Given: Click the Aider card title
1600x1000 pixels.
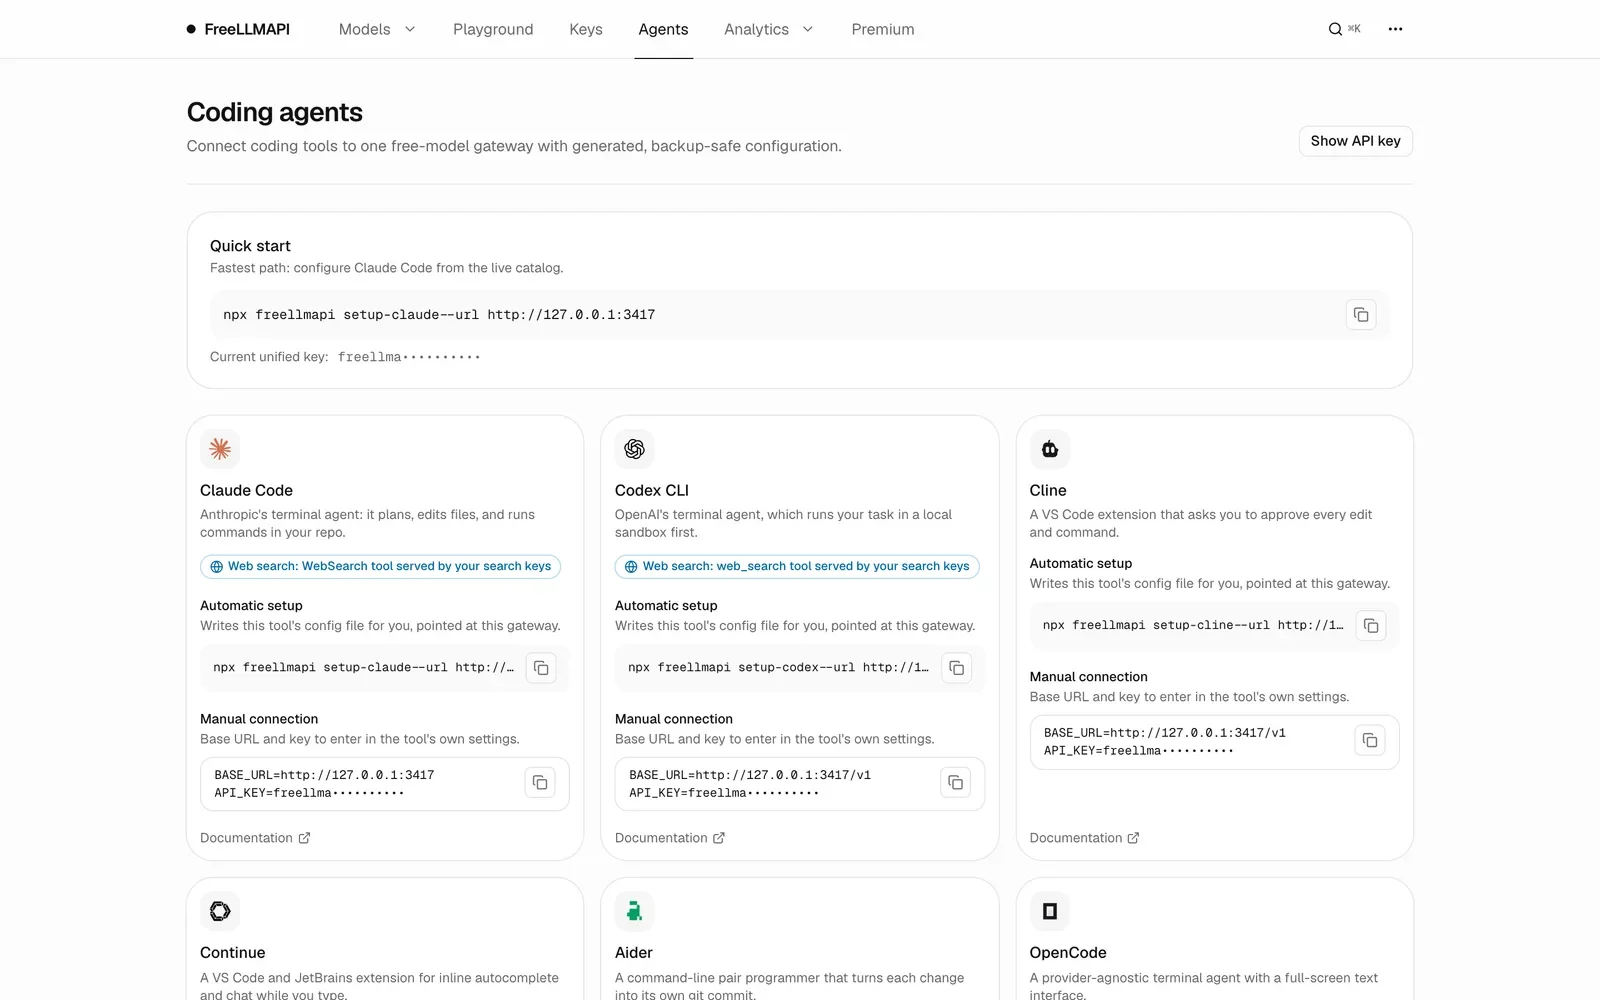Looking at the screenshot, I should coord(634,953).
